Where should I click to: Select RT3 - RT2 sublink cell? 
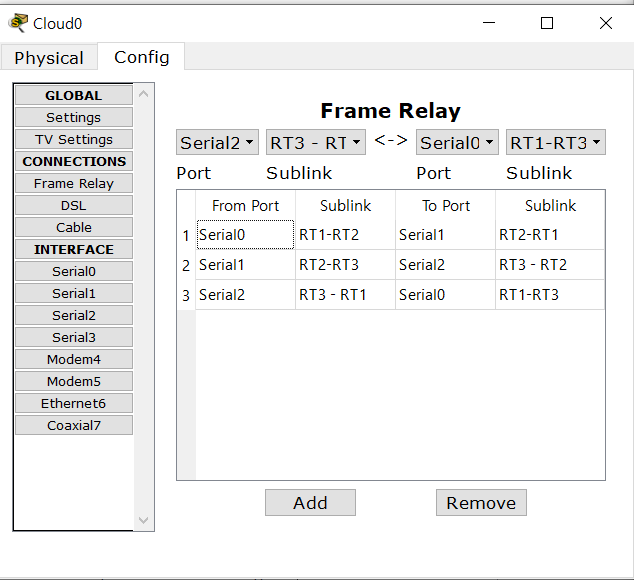pyautogui.click(x=550, y=265)
